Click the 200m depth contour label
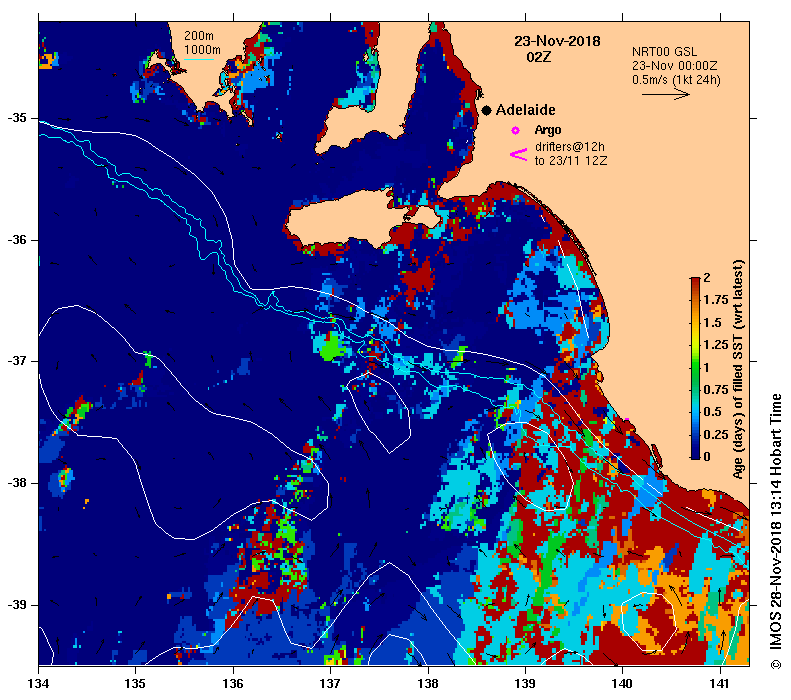This screenshot has height=700, width=791. pyautogui.click(x=198, y=36)
